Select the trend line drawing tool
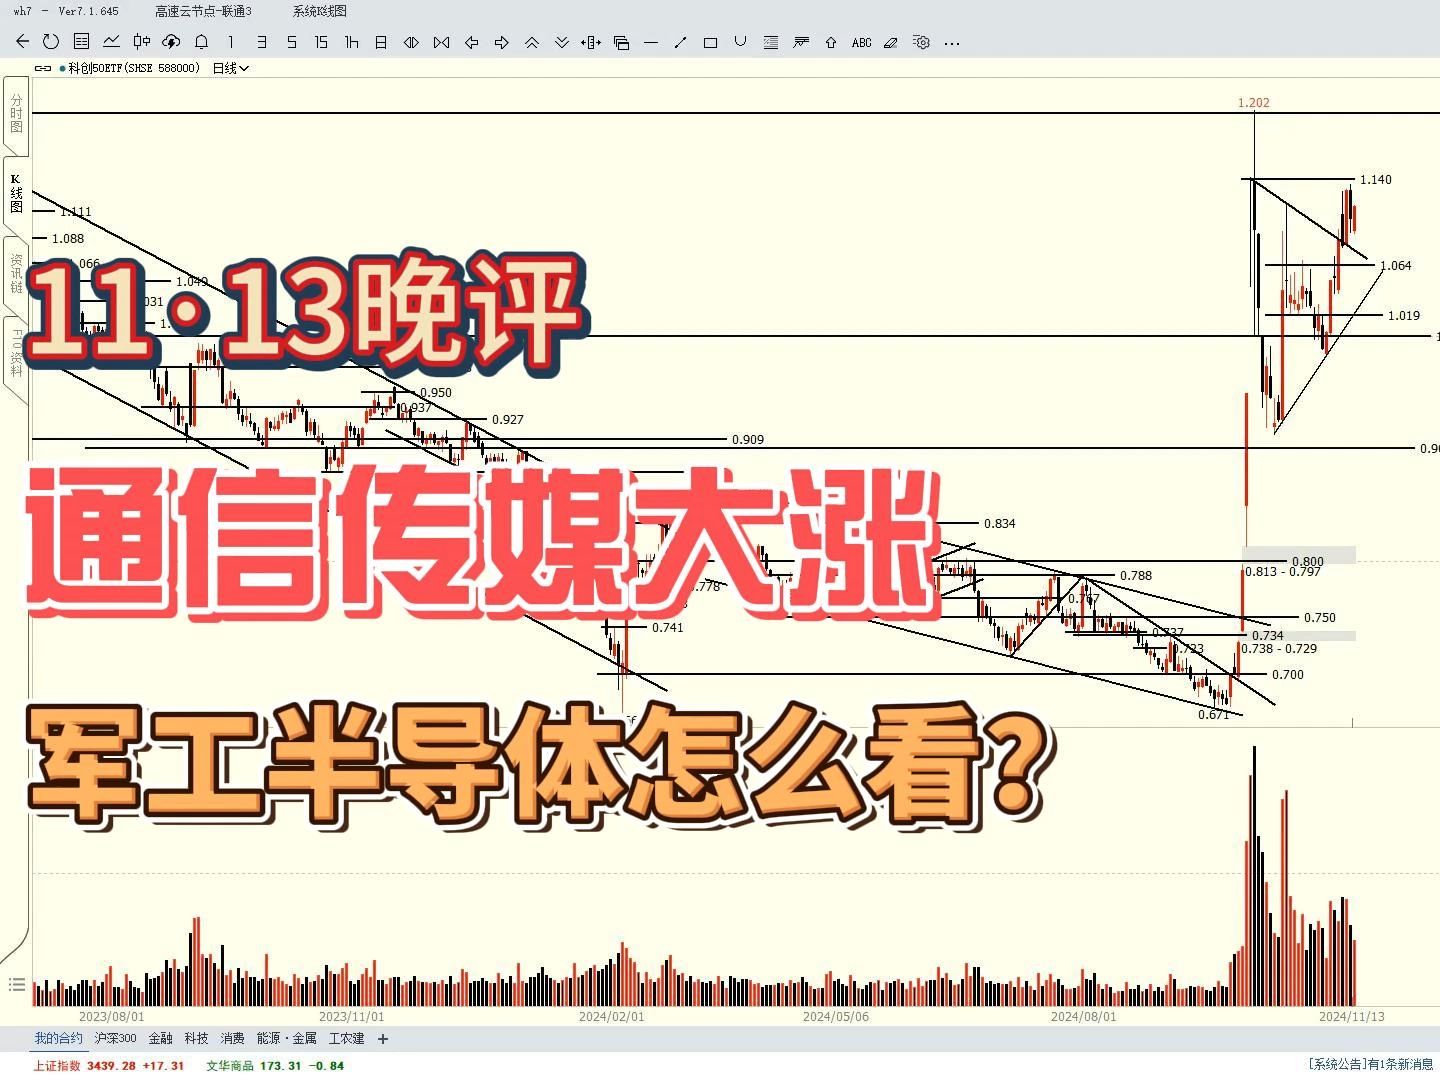Viewport: 1440px width, 1080px height. (x=681, y=42)
